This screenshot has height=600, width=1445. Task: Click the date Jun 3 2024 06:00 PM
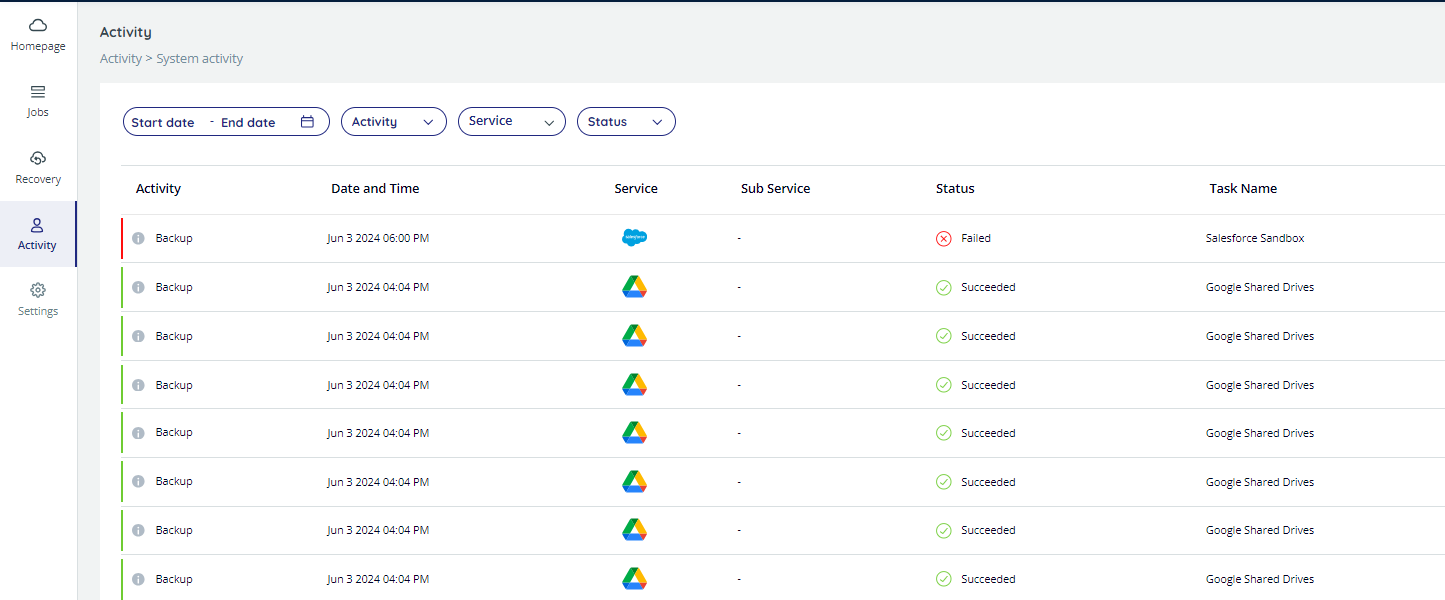tap(378, 239)
